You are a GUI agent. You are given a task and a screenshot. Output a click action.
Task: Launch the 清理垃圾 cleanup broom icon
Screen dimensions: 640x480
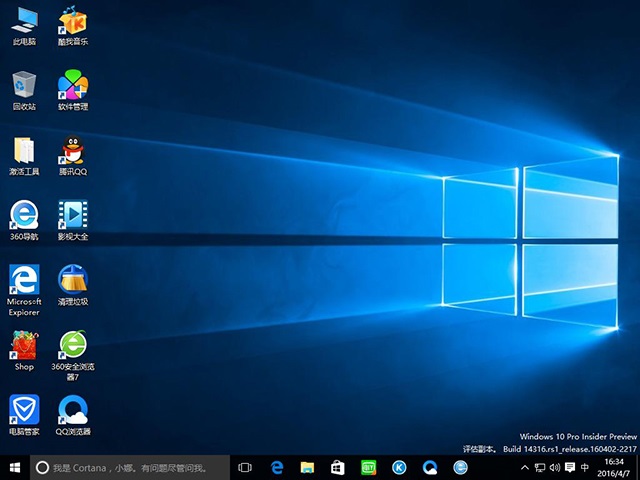tap(72, 280)
